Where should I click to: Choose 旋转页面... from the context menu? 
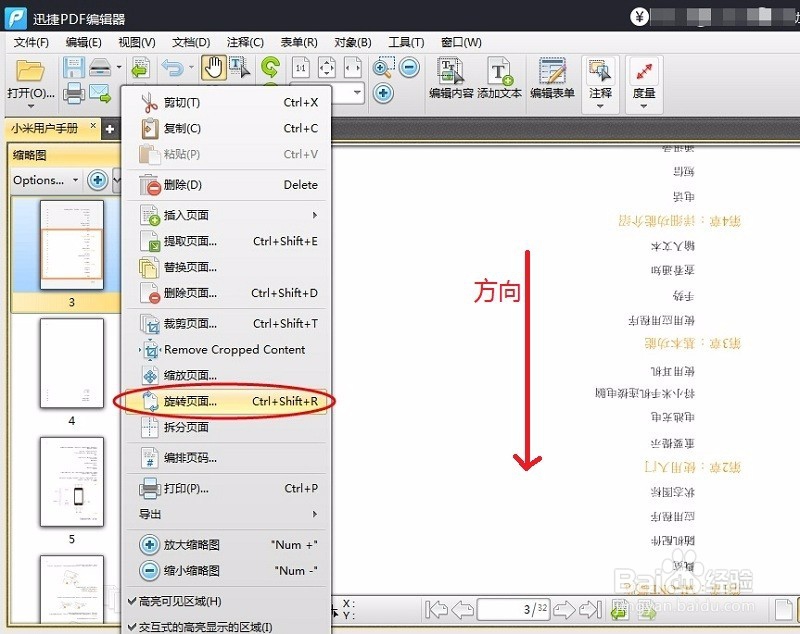pyautogui.click(x=226, y=401)
